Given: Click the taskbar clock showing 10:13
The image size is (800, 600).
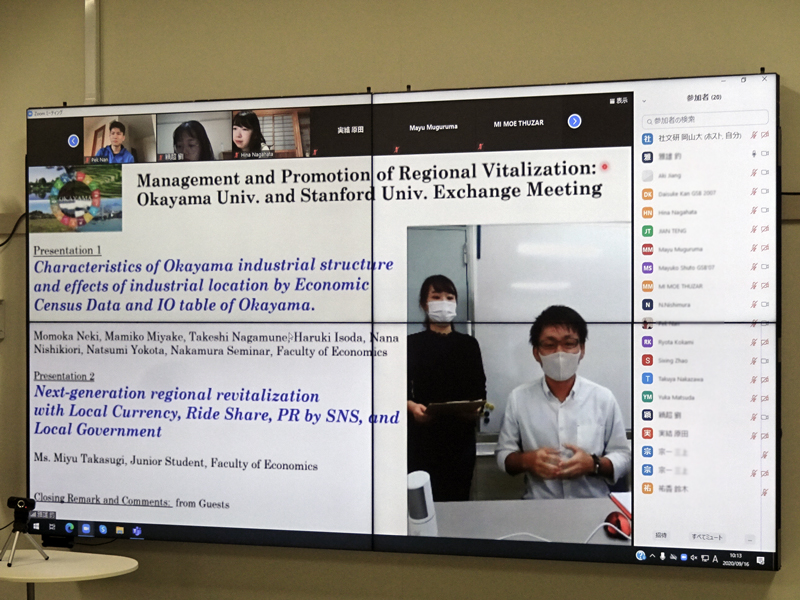Looking at the screenshot, I should [x=735, y=559].
